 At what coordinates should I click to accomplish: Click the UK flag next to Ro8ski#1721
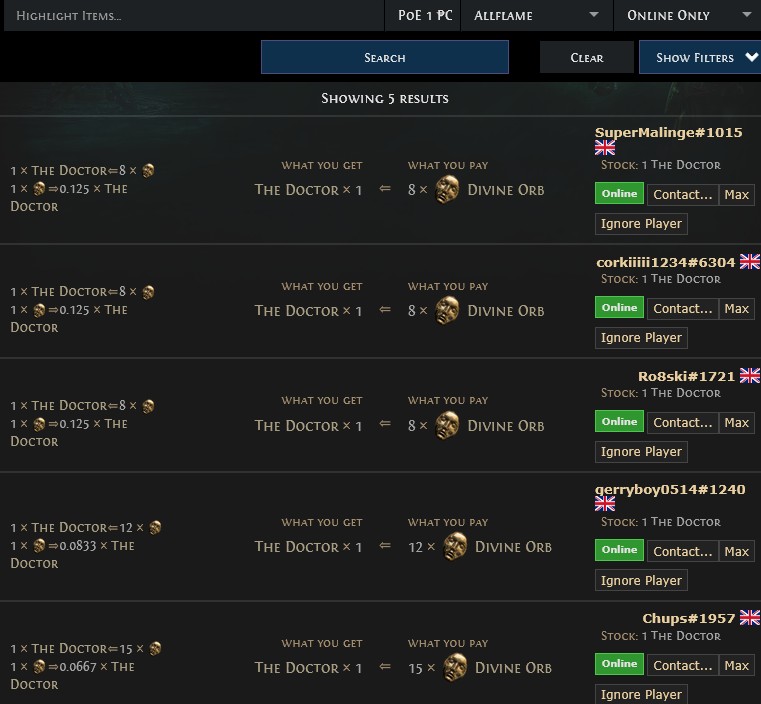click(x=750, y=376)
